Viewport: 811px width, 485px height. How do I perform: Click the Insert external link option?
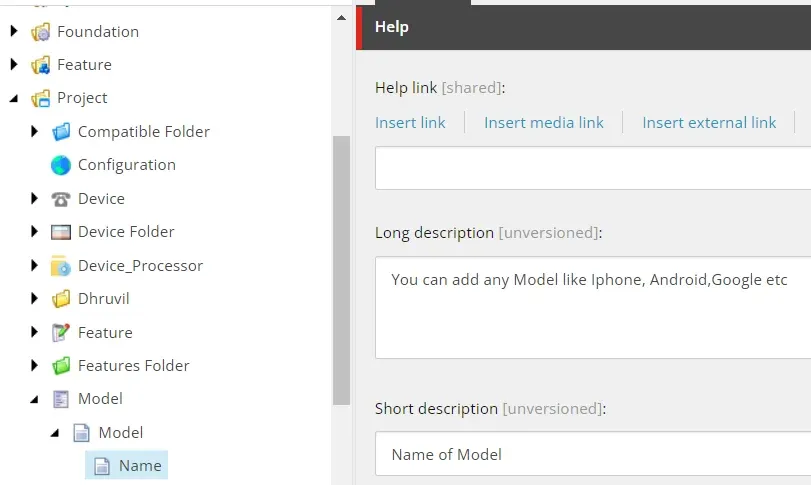[x=709, y=123]
